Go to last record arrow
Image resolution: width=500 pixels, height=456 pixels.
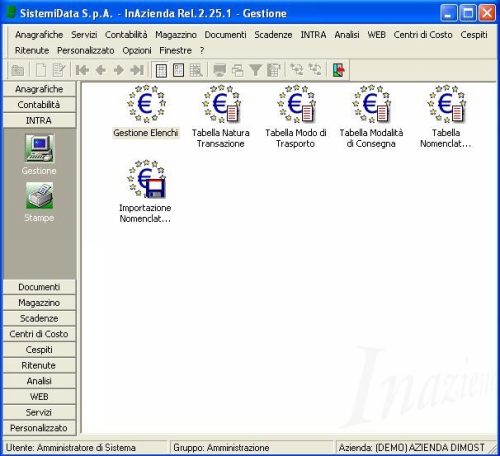point(137,70)
